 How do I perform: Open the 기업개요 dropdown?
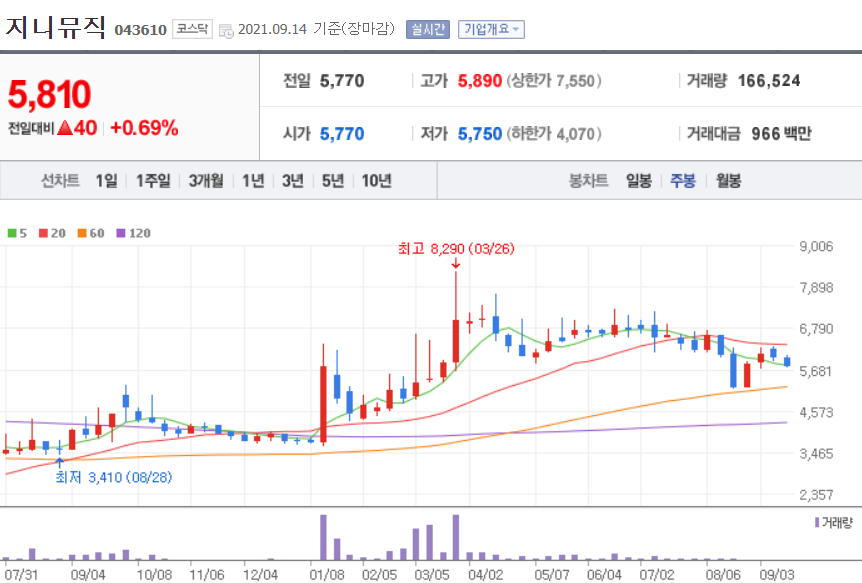[493, 29]
